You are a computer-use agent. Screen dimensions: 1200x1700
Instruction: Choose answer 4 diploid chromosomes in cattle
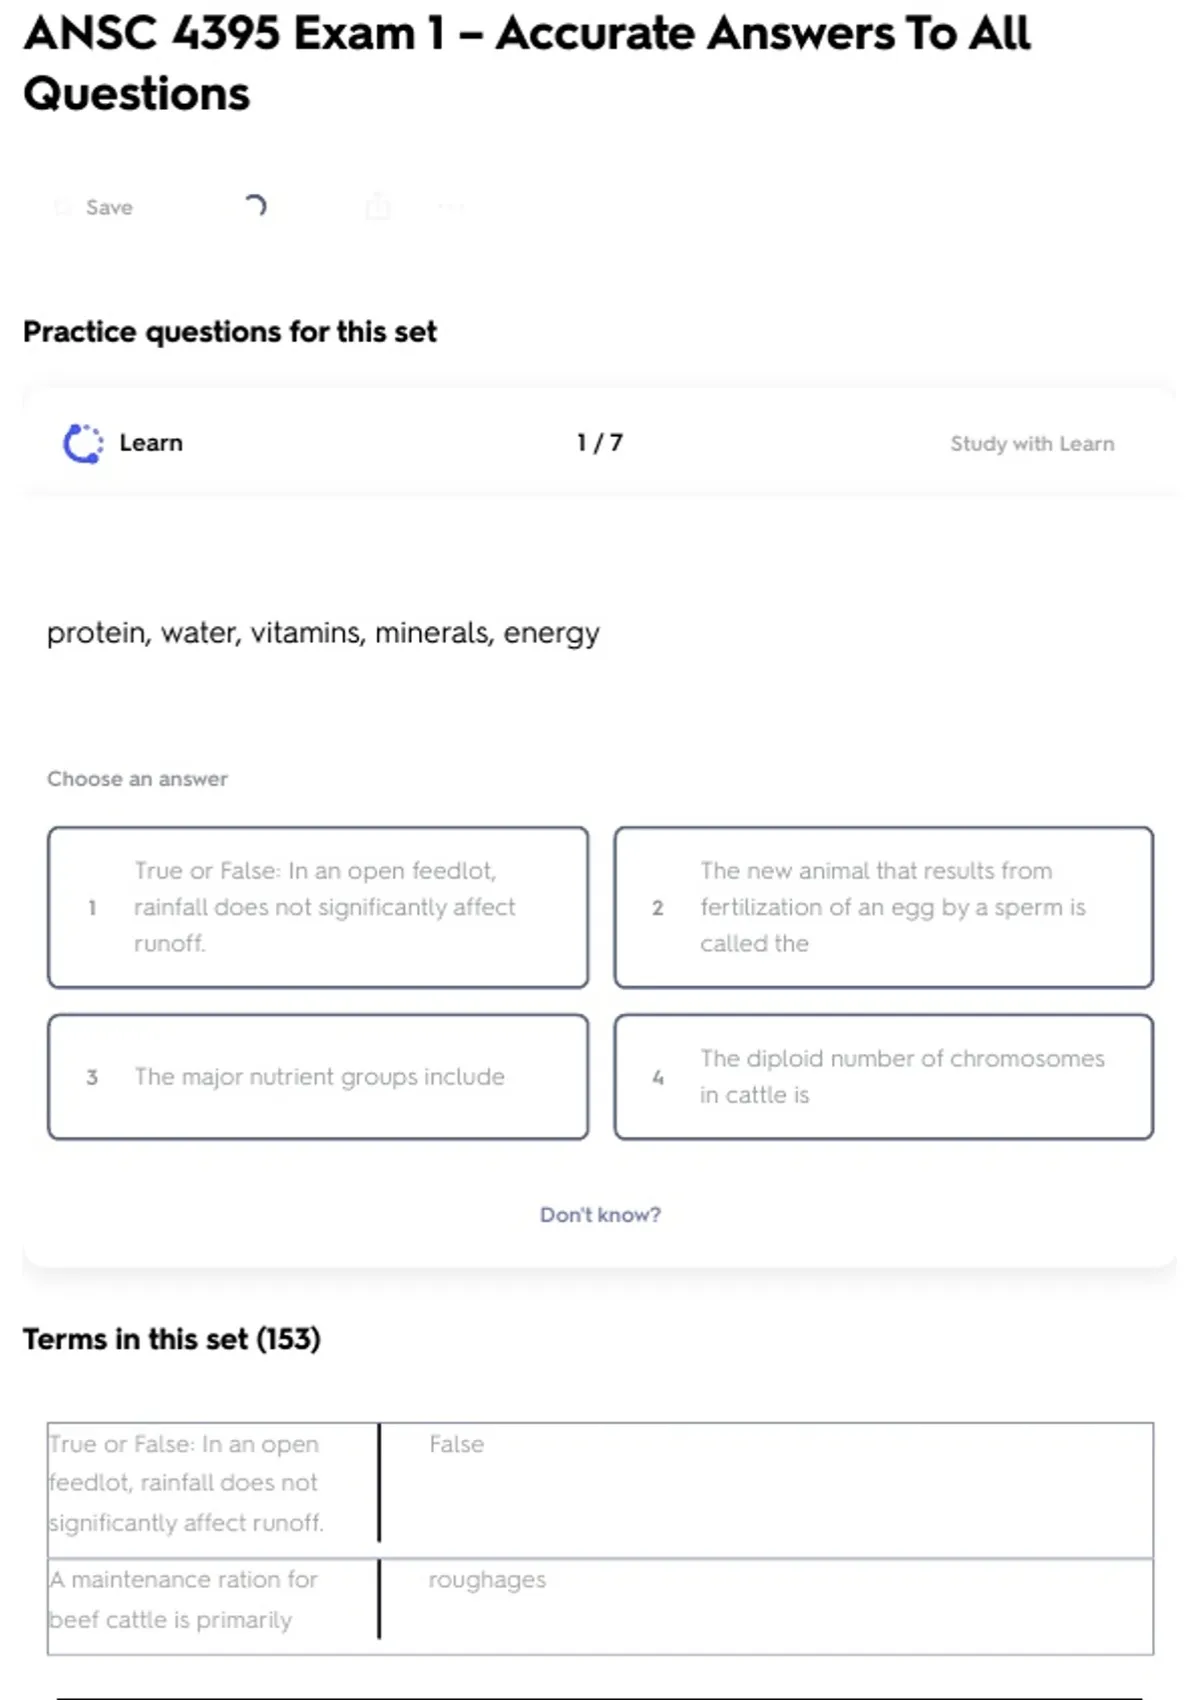(883, 1077)
